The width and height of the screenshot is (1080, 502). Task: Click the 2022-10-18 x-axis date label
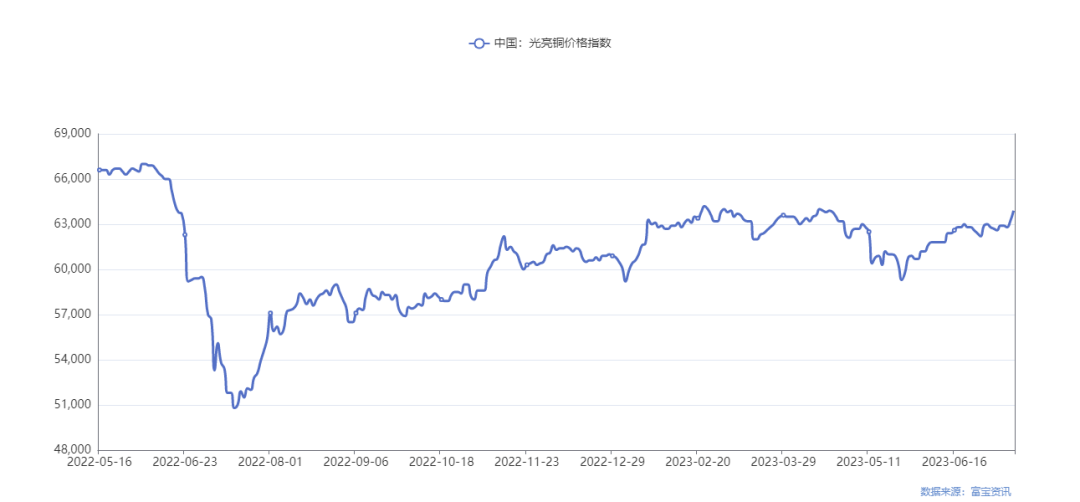coord(440,462)
